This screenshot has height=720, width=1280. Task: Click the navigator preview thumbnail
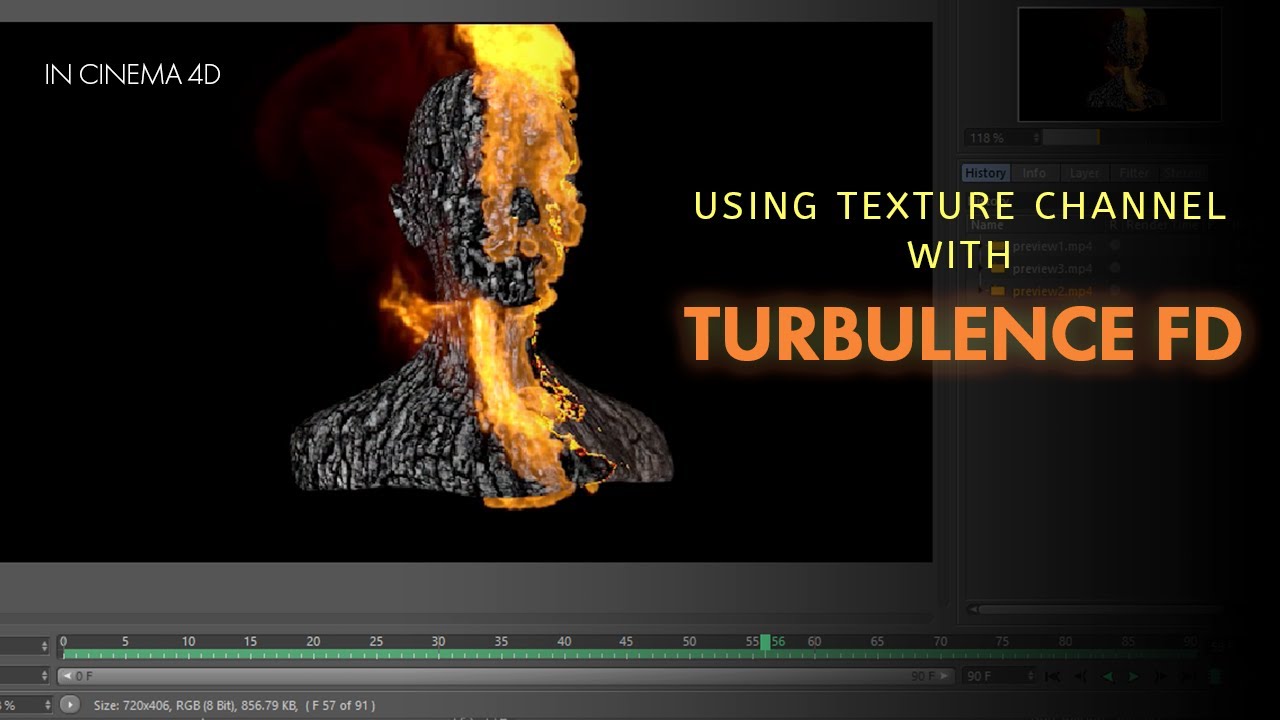coord(1120,65)
